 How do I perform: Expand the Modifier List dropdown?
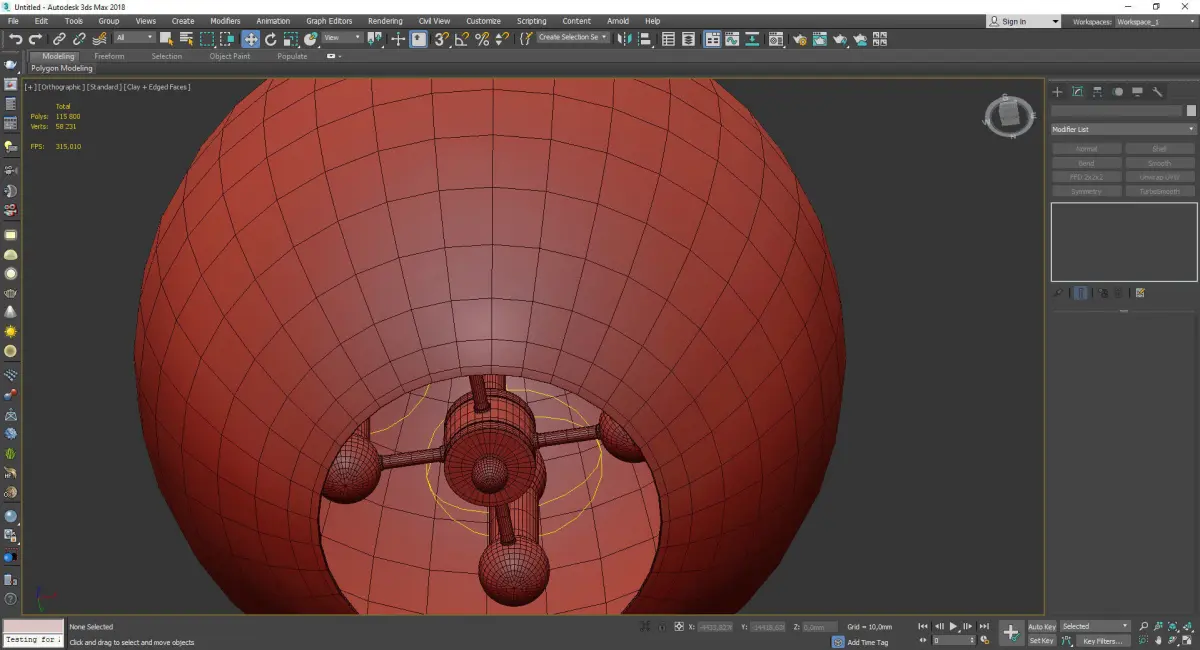tap(1123, 129)
